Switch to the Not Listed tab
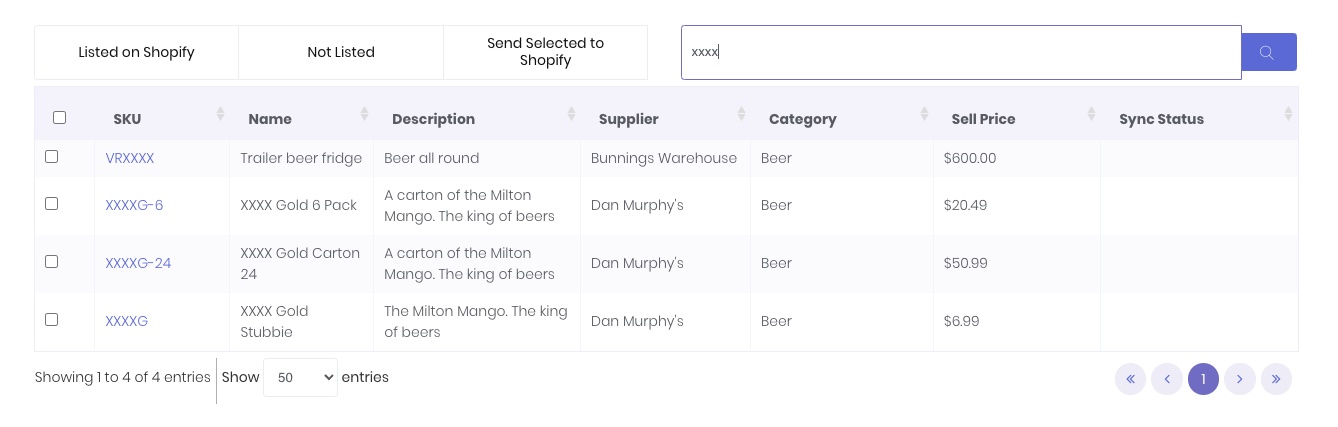The height and width of the screenshot is (427, 1338). pos(341,52)
